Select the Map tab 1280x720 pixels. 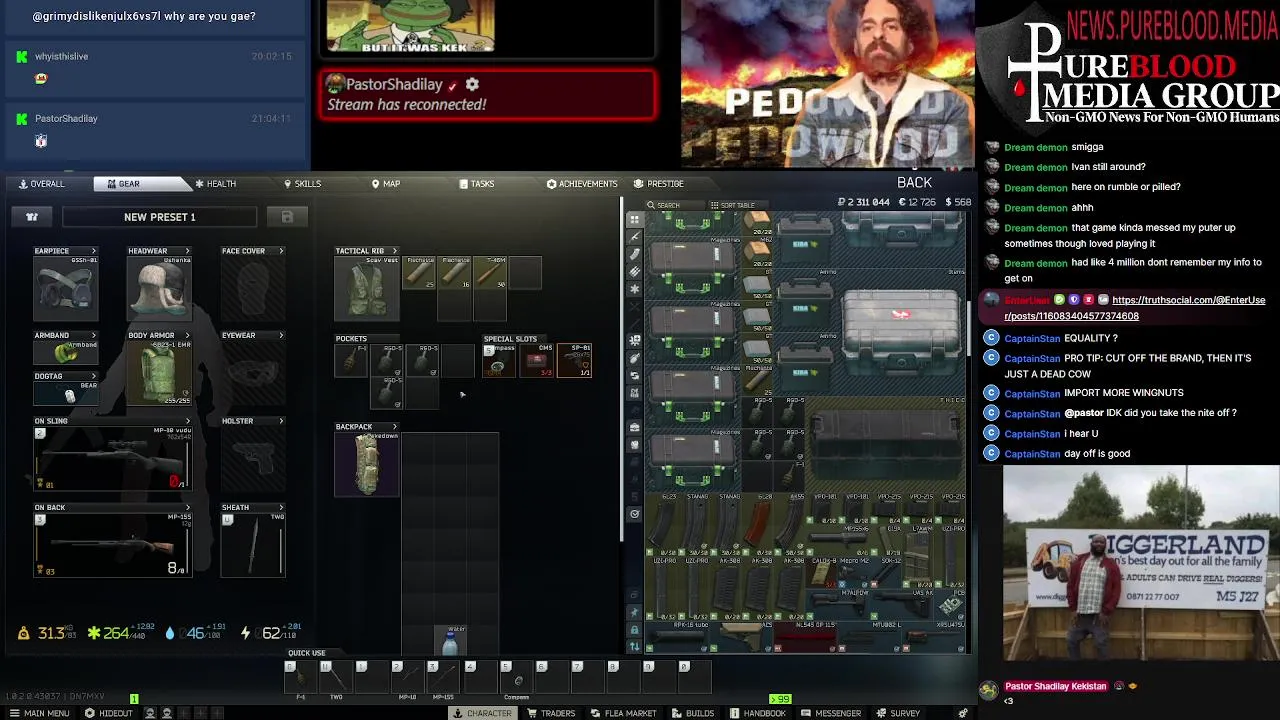385,184
